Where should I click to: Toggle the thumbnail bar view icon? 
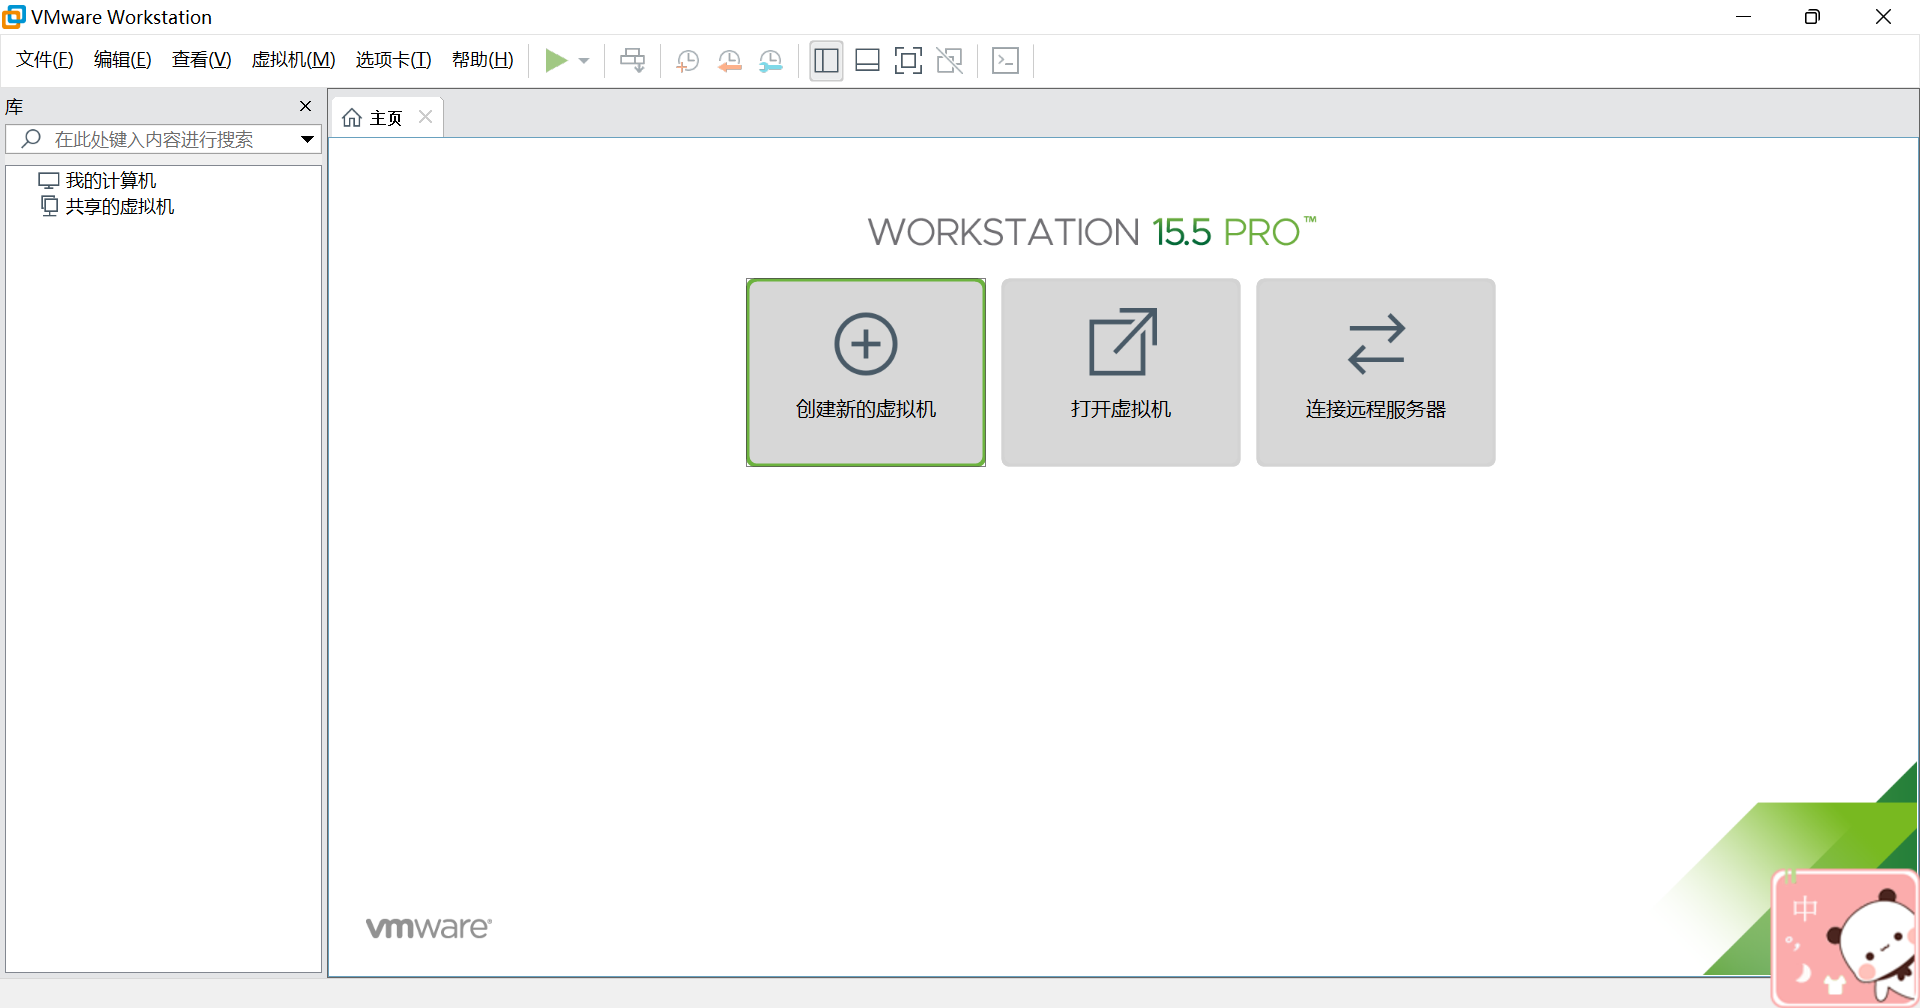pyautogui.click(x=867, y=61)
